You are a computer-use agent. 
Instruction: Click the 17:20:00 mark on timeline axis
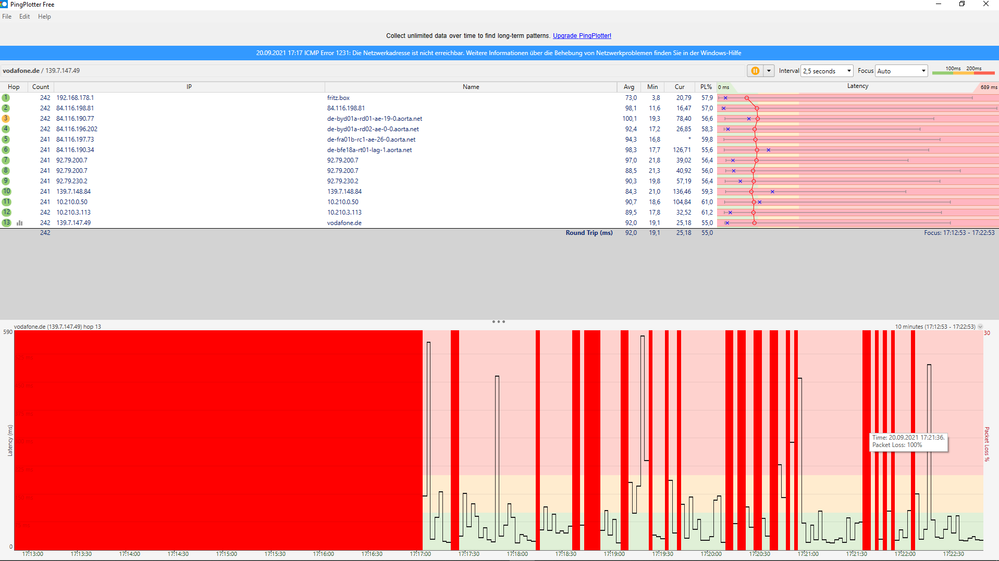pos(710,554)
